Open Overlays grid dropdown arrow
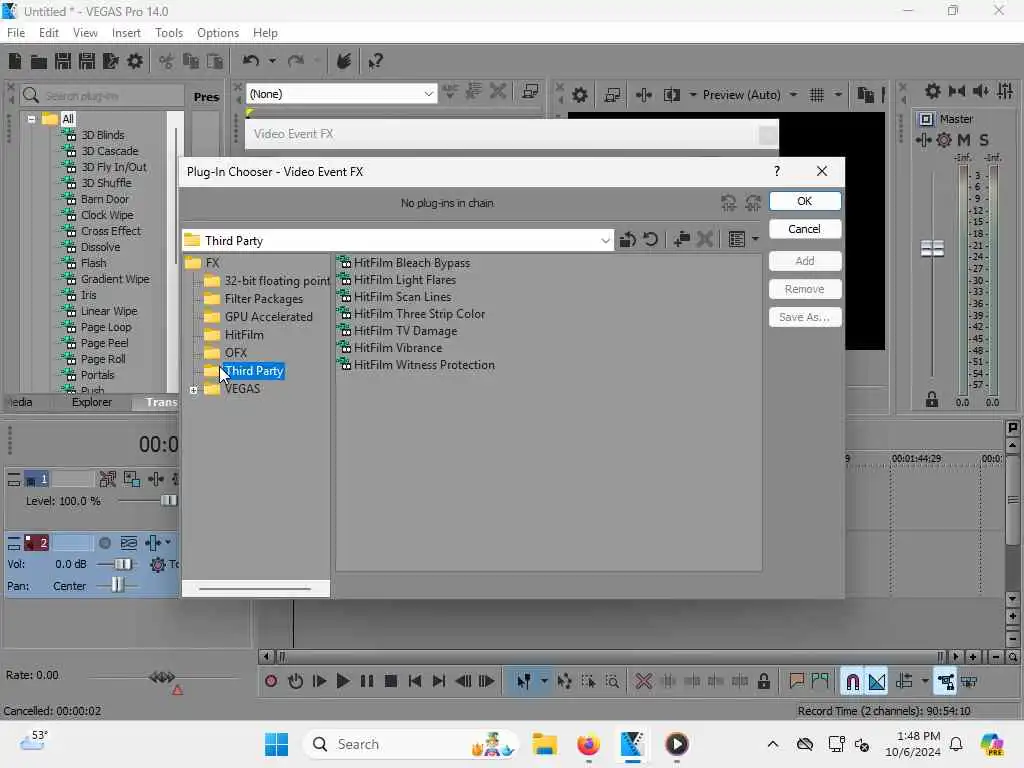This screenshot has height=768, width=1024. click(838, 95)
